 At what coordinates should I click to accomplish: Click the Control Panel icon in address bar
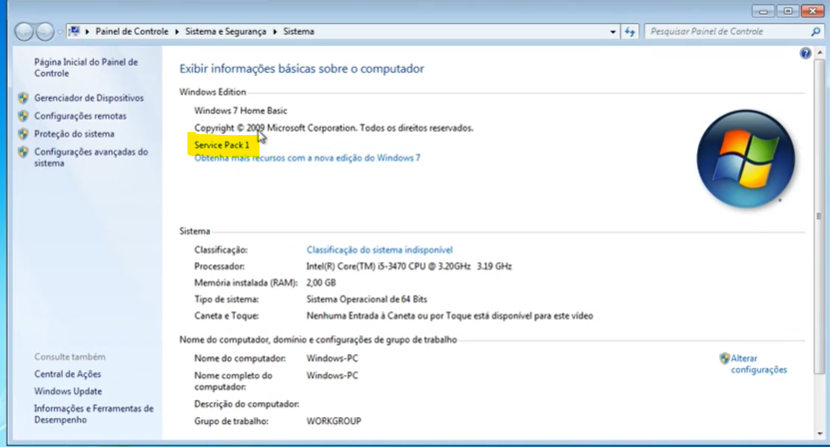click(75, 31)
